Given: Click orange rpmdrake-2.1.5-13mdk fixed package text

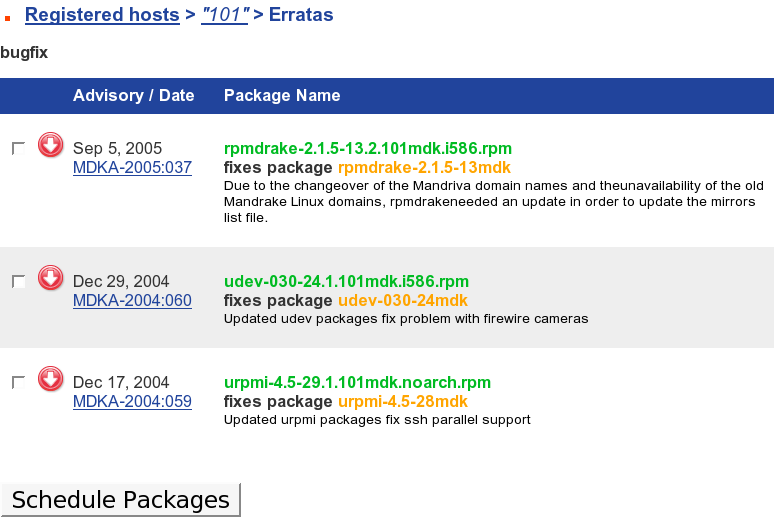Looking at the screenshot, I should tap(425, 167).
